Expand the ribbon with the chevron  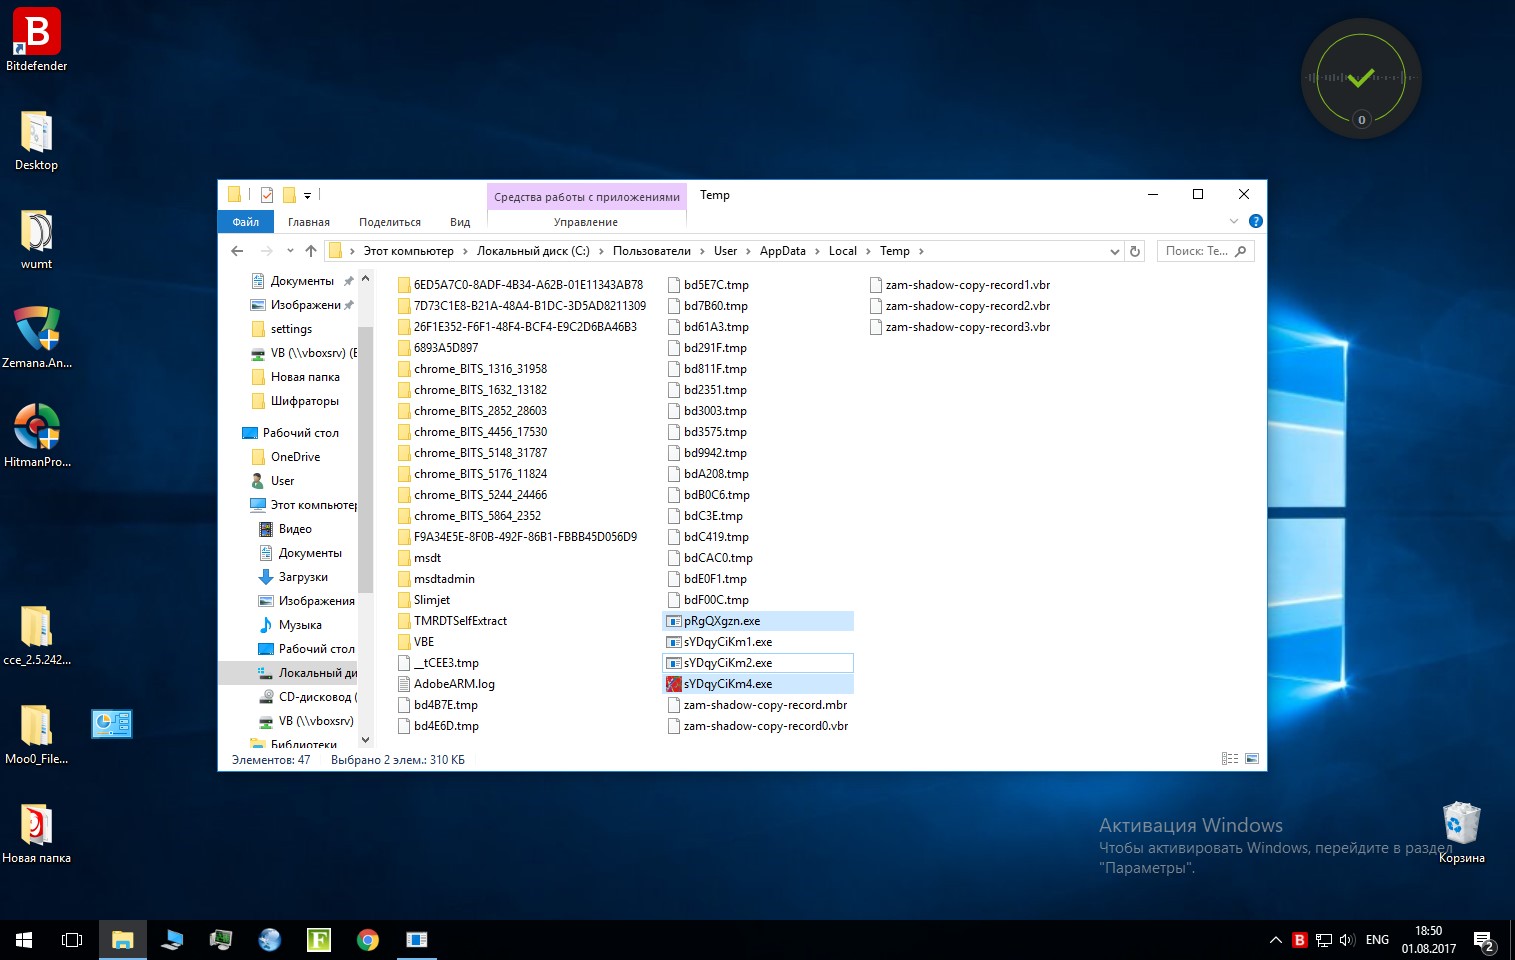[x=1234, y=221]
